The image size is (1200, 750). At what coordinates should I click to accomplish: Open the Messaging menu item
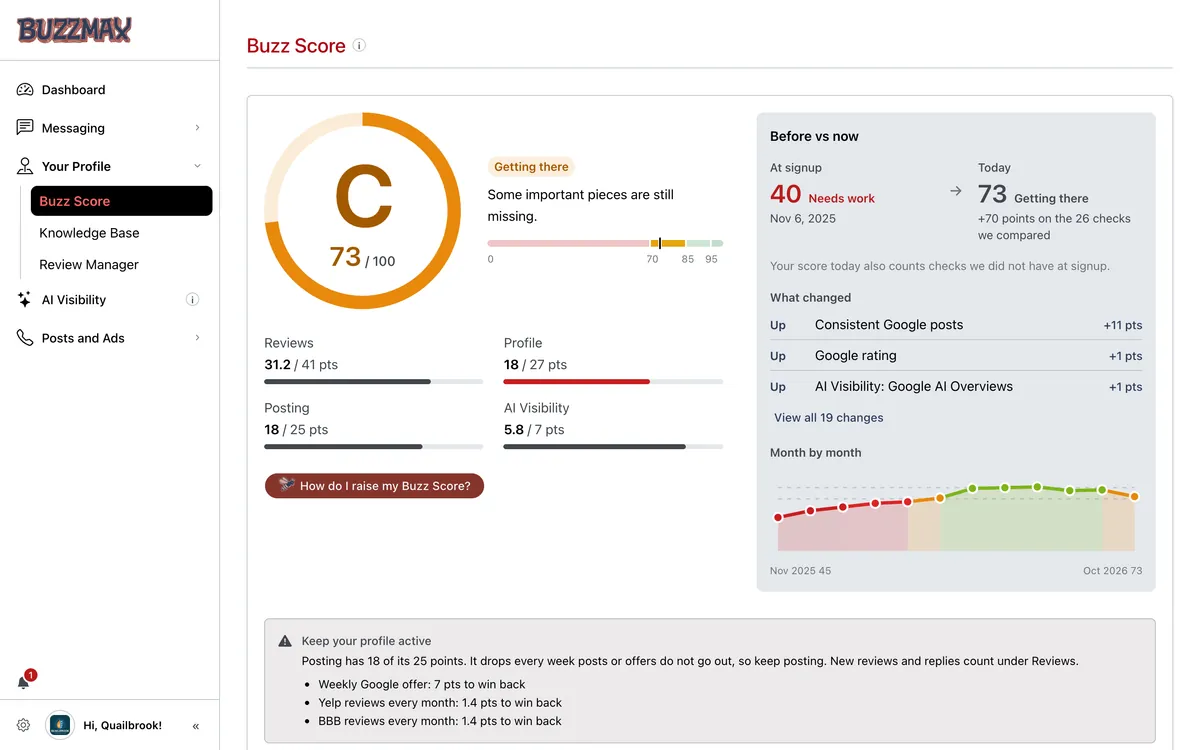110,128
